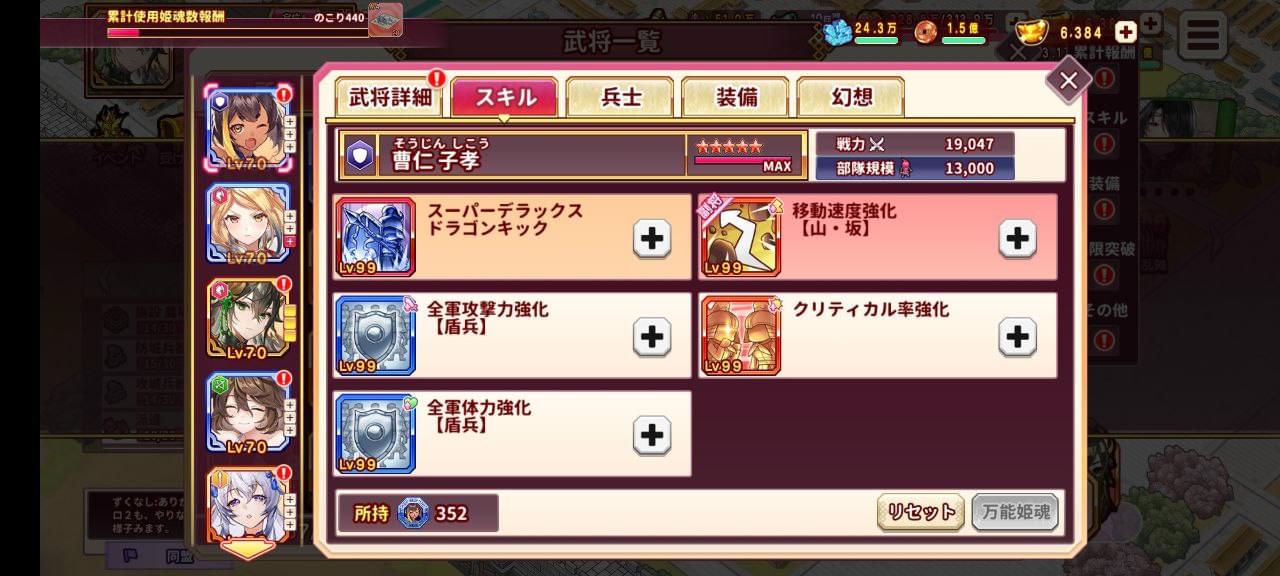Open the hamburger menu icon
1280x576 pixels.
tap(1203, 35)
